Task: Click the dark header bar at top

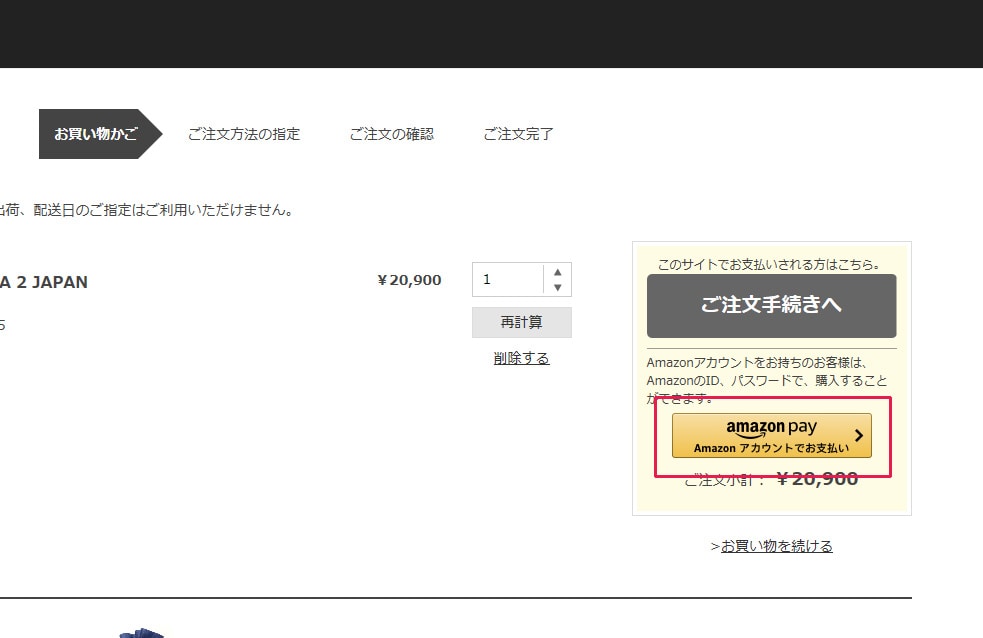Action: click(x=491, y=33)
